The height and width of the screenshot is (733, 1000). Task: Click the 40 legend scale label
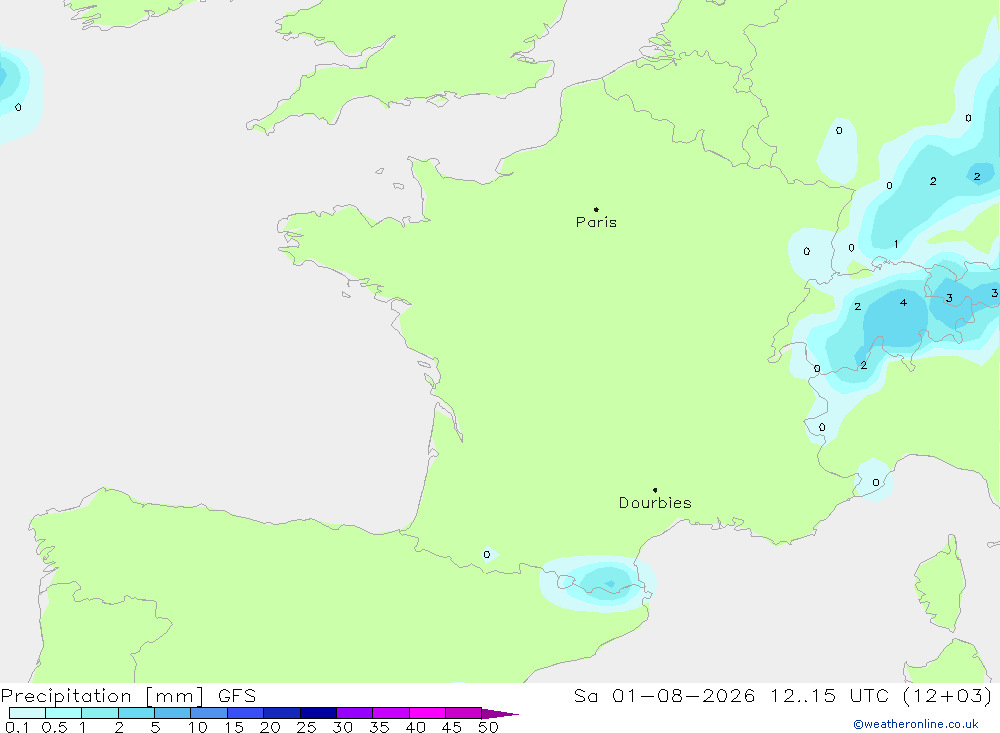pos(416,727)
